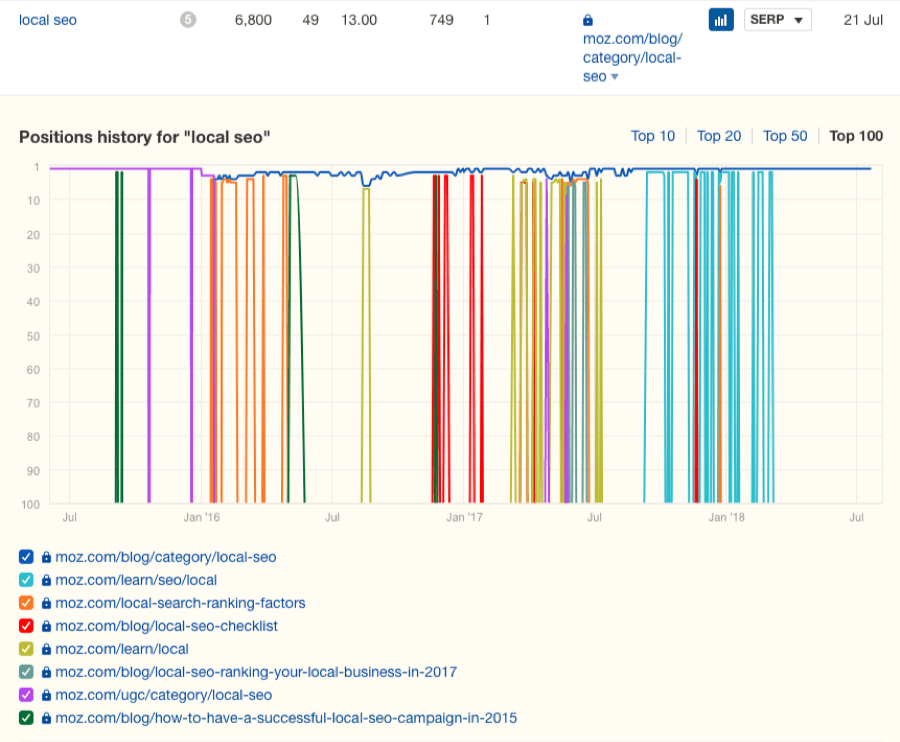Open legend link moz.com/blog/local-seo-checklist

166,626
